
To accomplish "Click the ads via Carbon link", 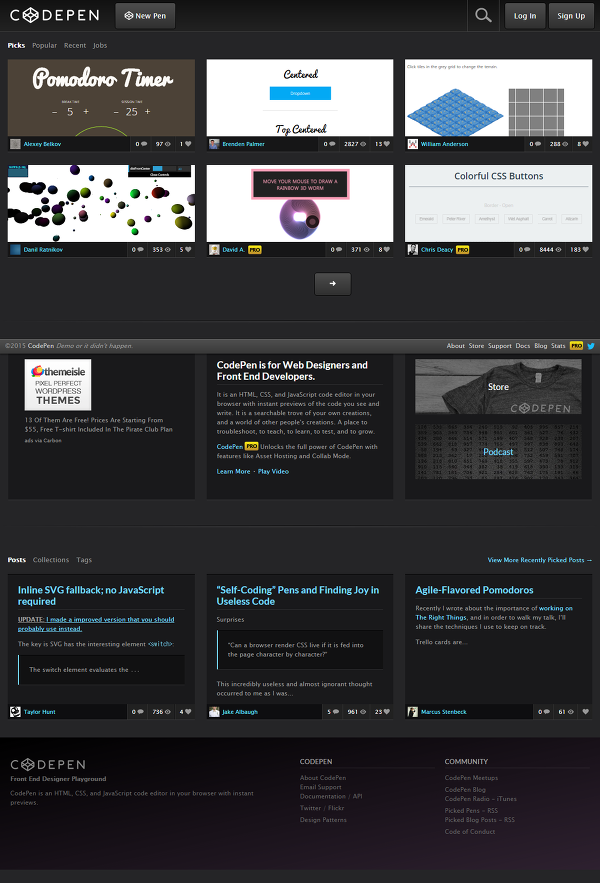I will 43,440.
